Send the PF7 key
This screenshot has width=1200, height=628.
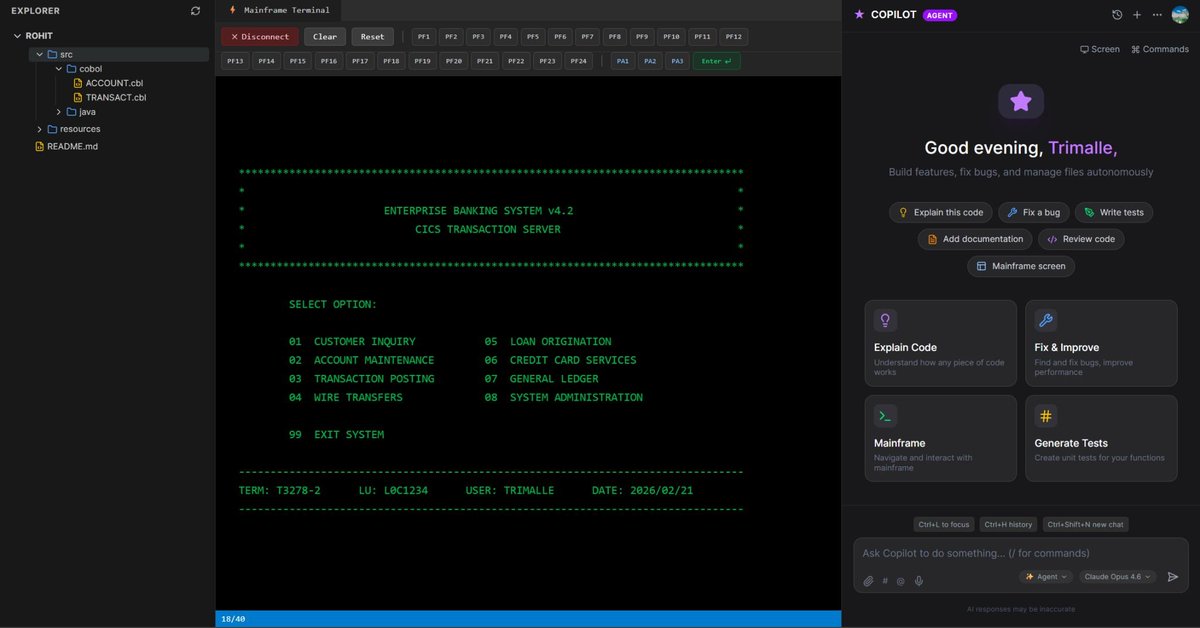coord(587,37)
